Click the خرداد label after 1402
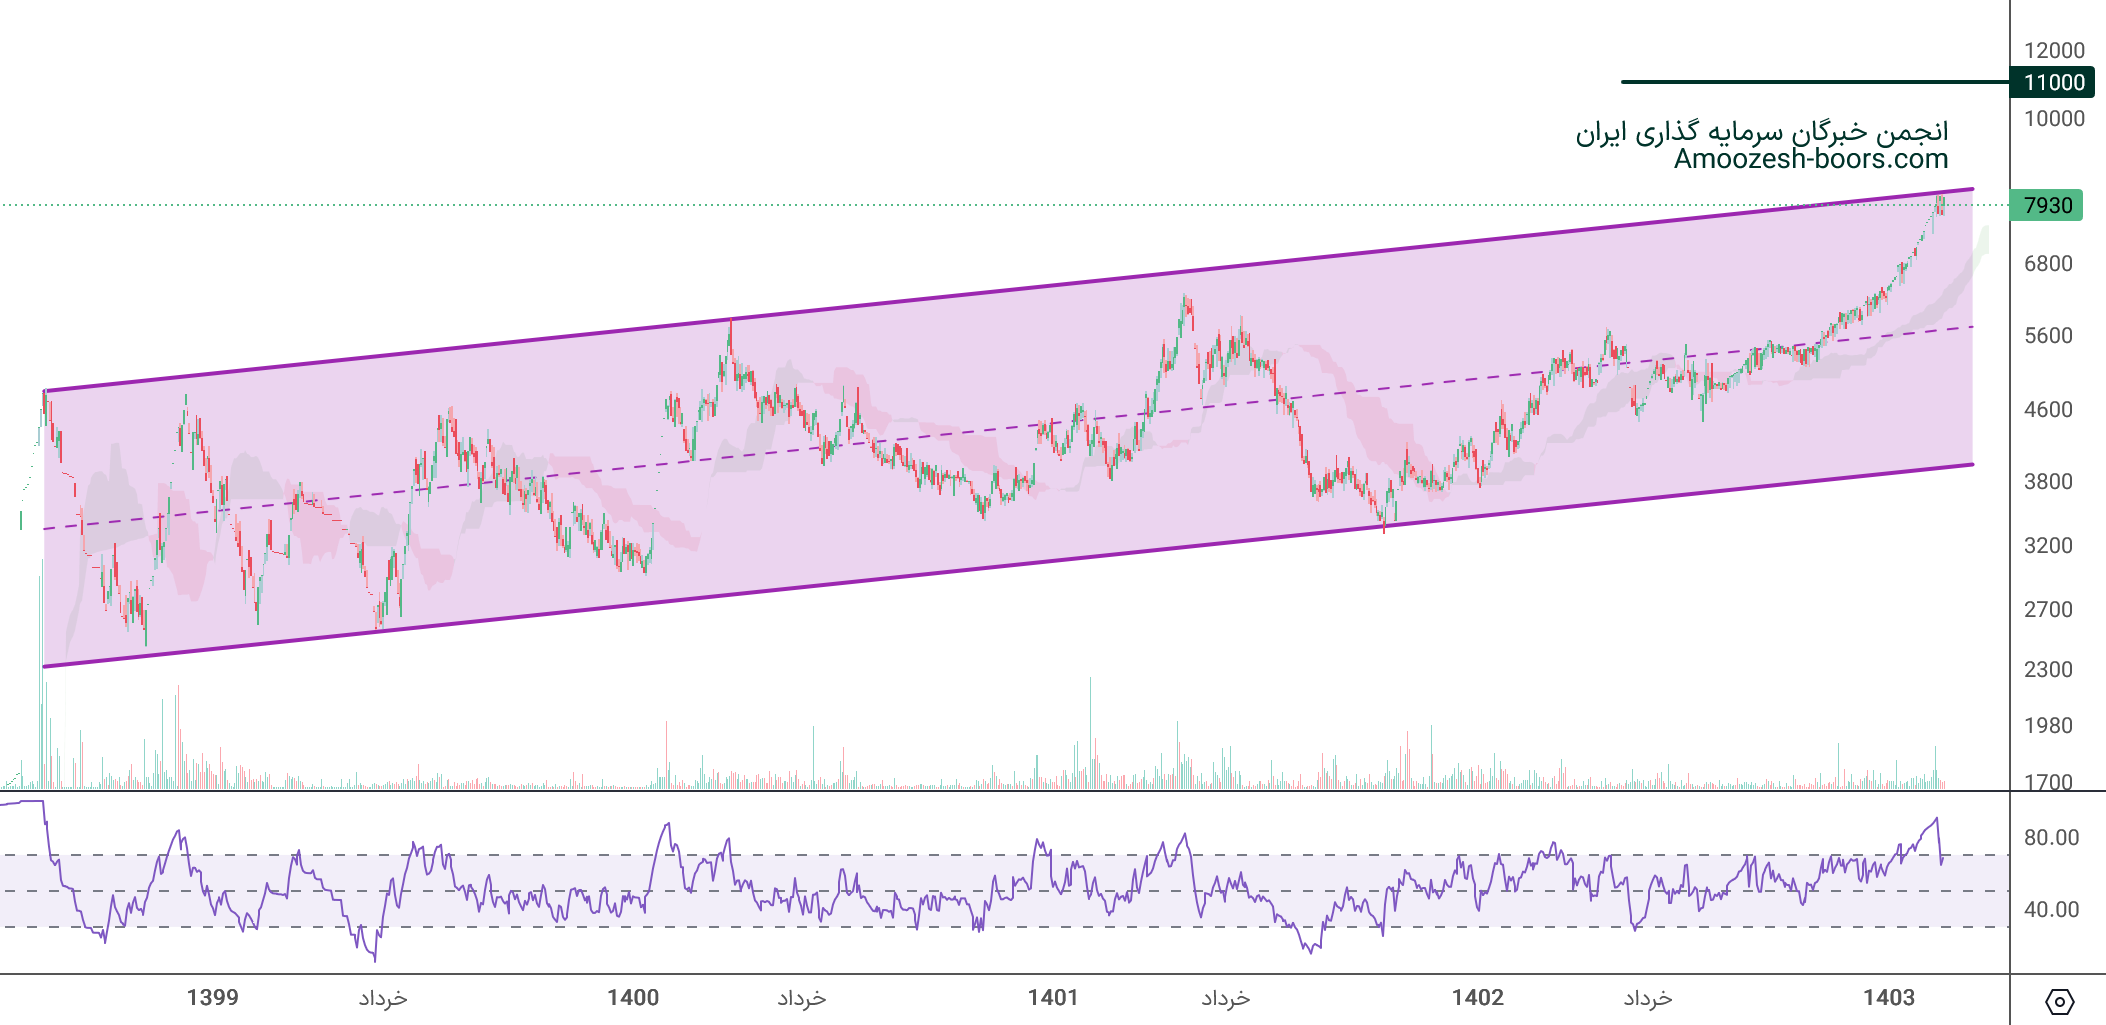The width and height of the screenshot is (2106, 1025). click(1648, 998)
